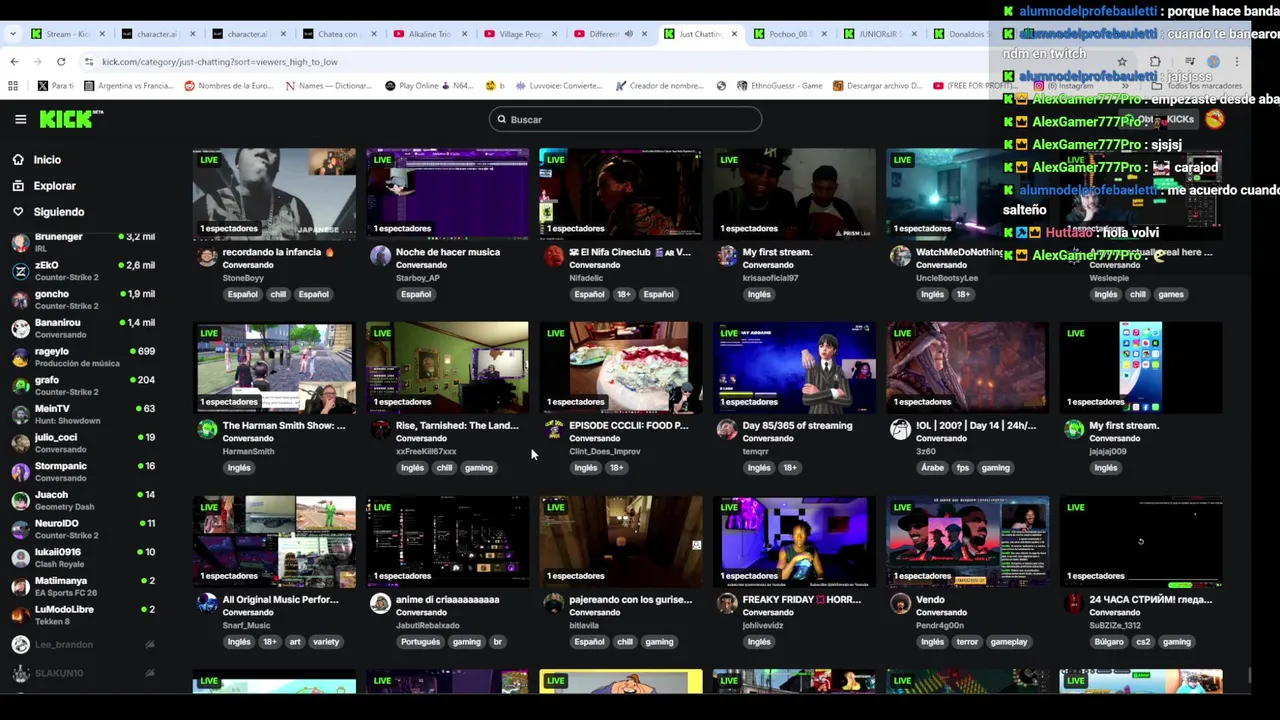Switch to the Alkaline Trio tab
Viewport: 1280px width, 720px height.
(x=428, y=34)
